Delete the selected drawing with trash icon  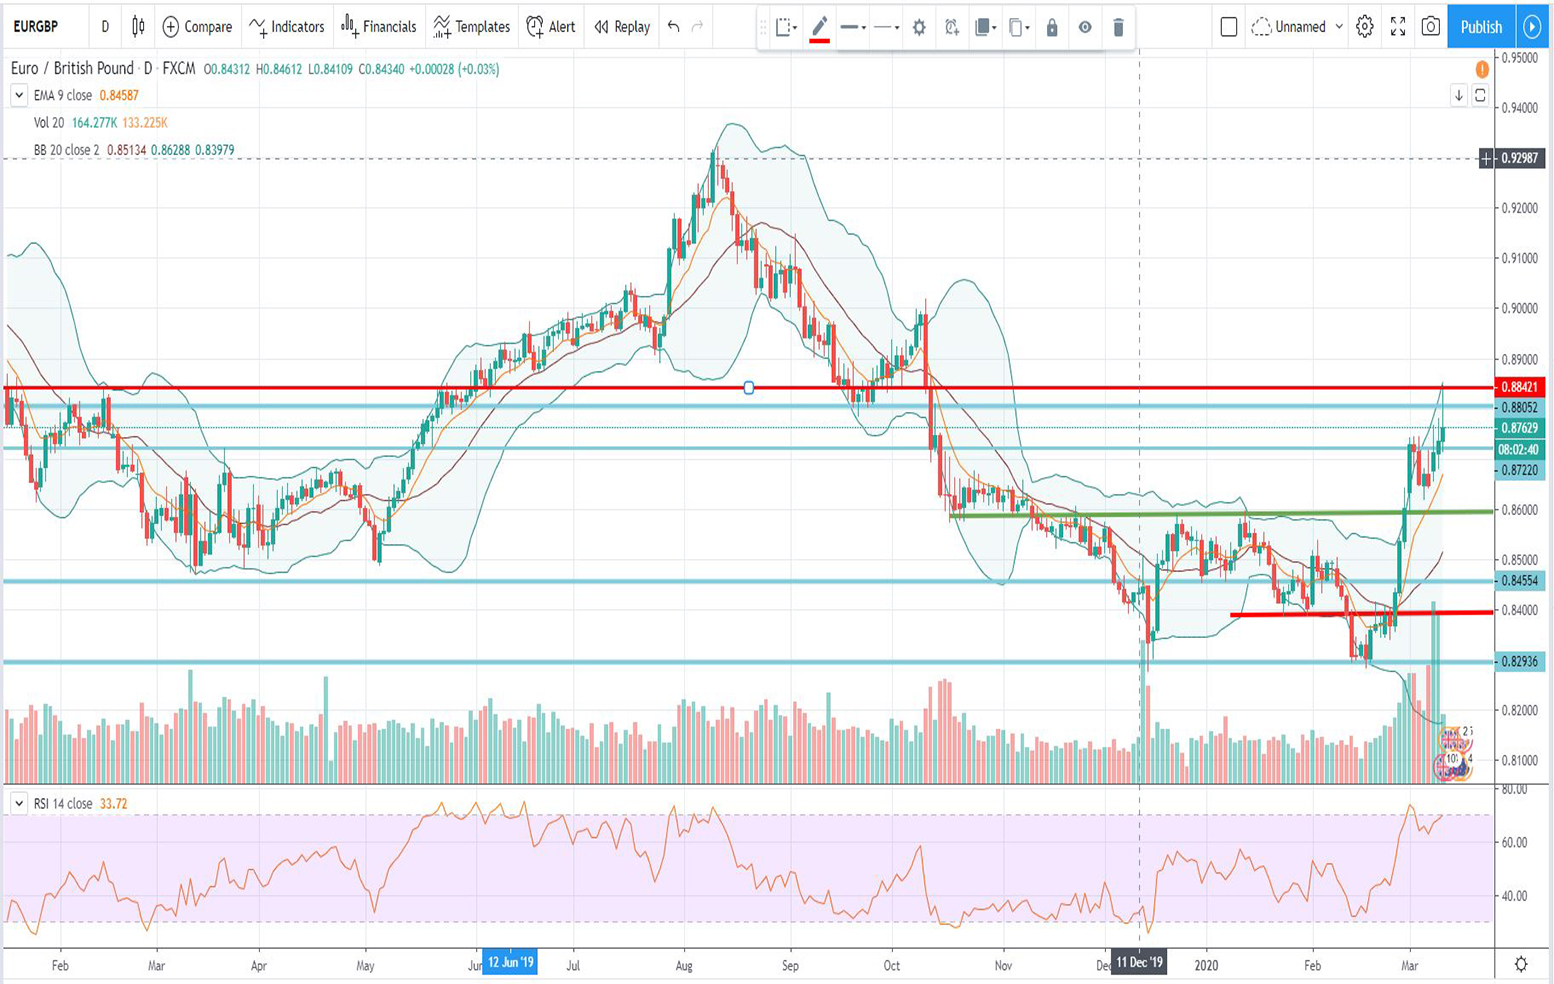point(1118,28)
